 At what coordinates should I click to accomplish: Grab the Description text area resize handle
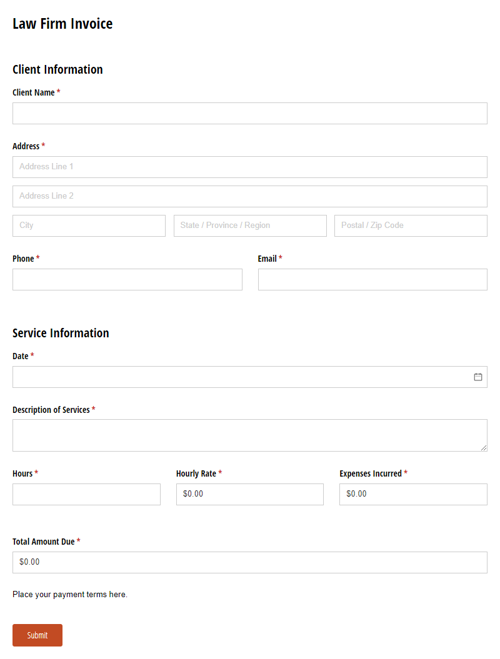pyautogui.click(x=484, y=448)
